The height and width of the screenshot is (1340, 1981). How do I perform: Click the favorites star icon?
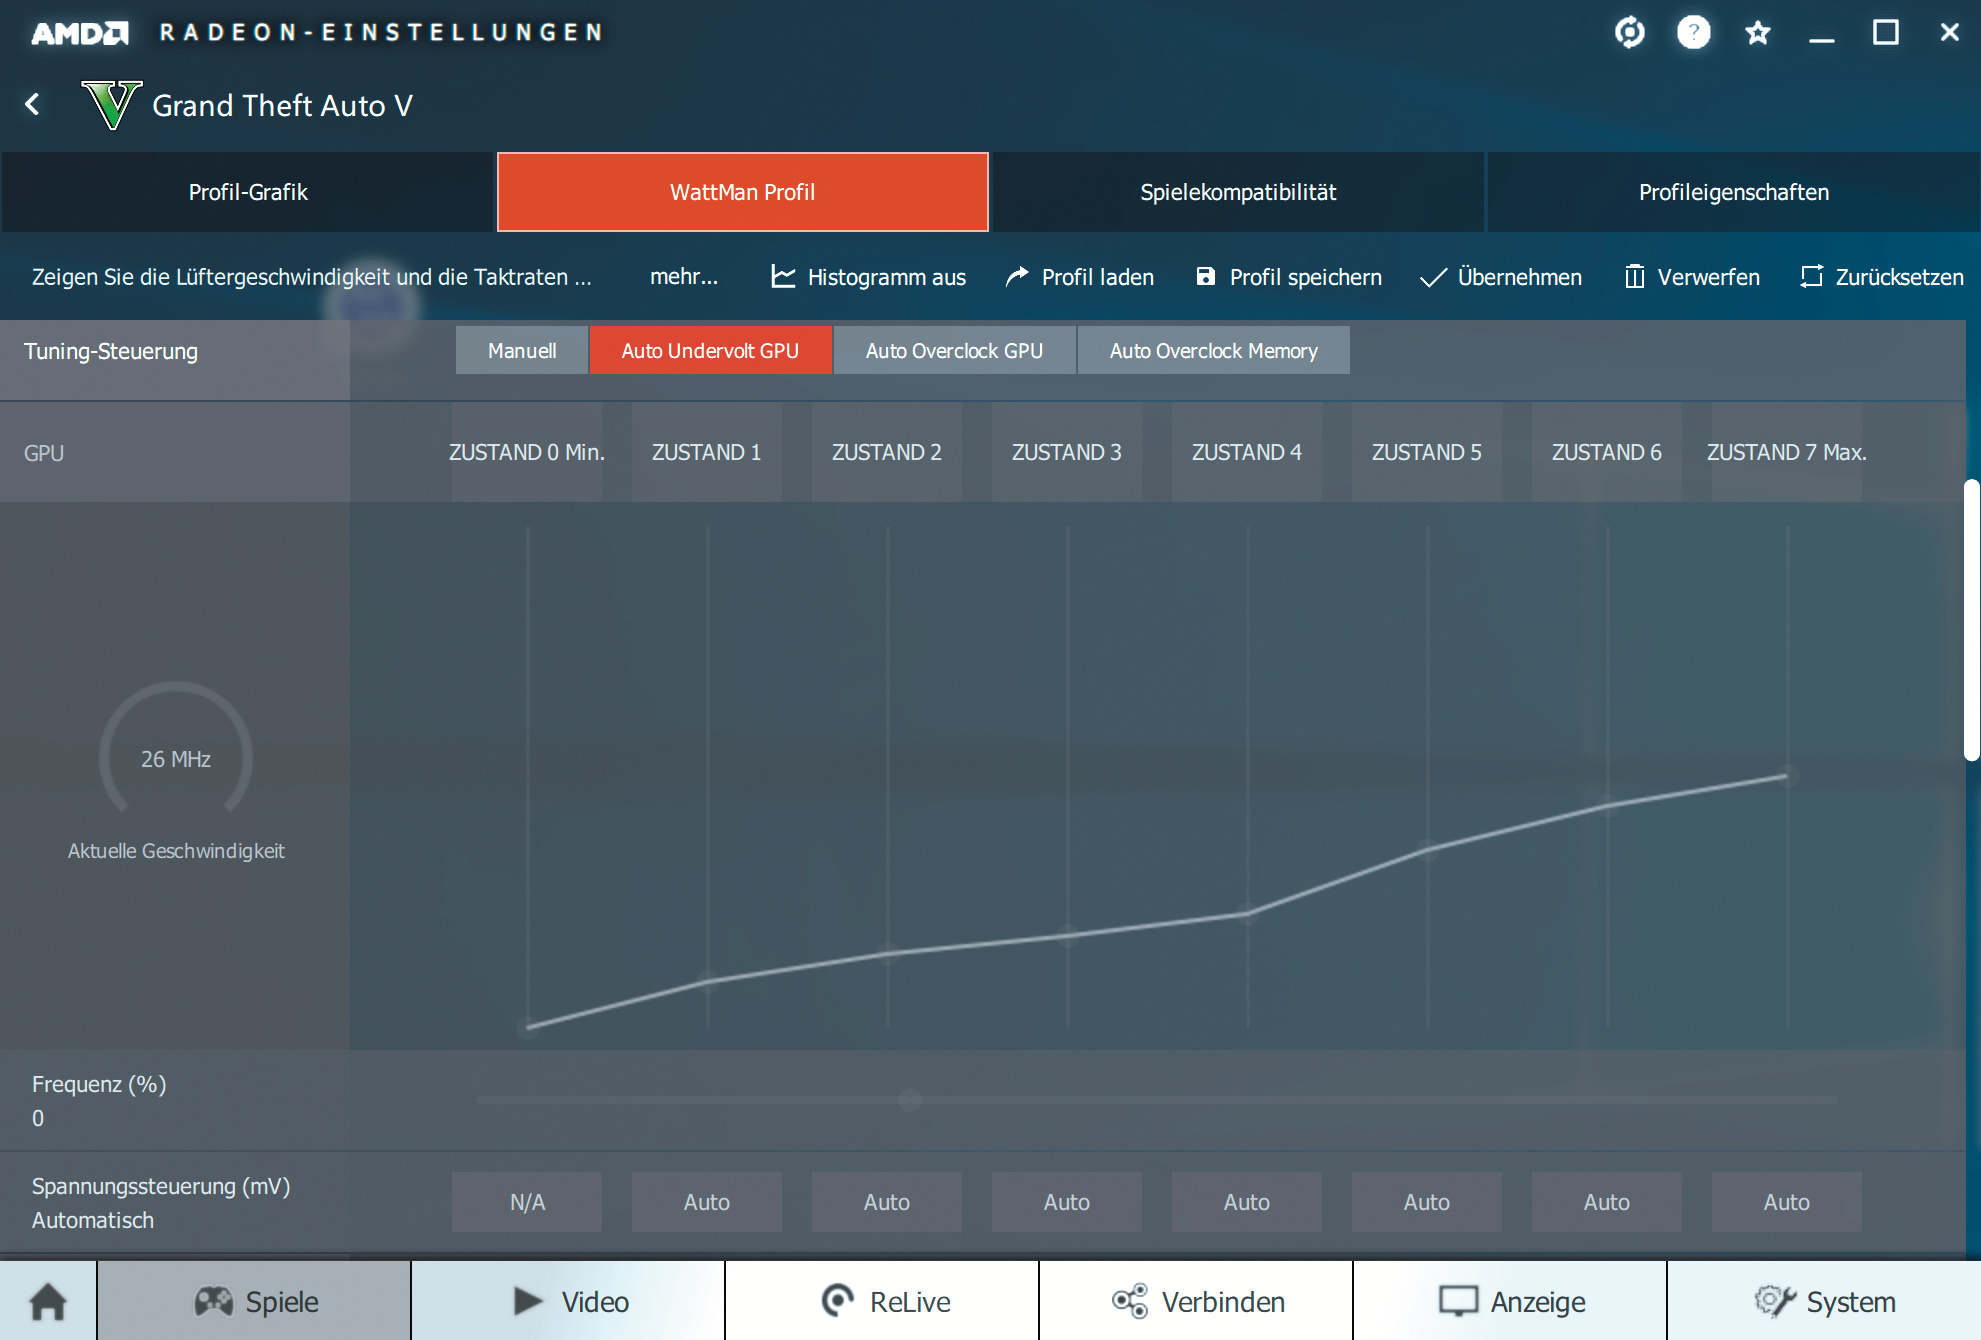pos(1757,33)
